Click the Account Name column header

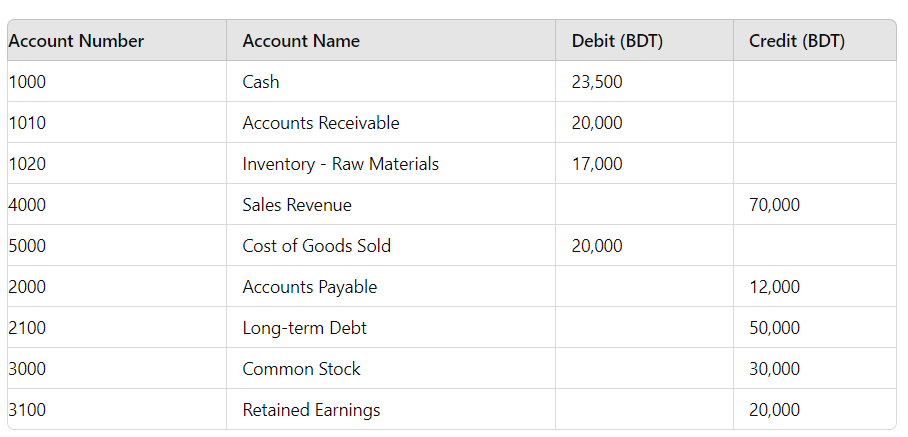click(301, 41)
